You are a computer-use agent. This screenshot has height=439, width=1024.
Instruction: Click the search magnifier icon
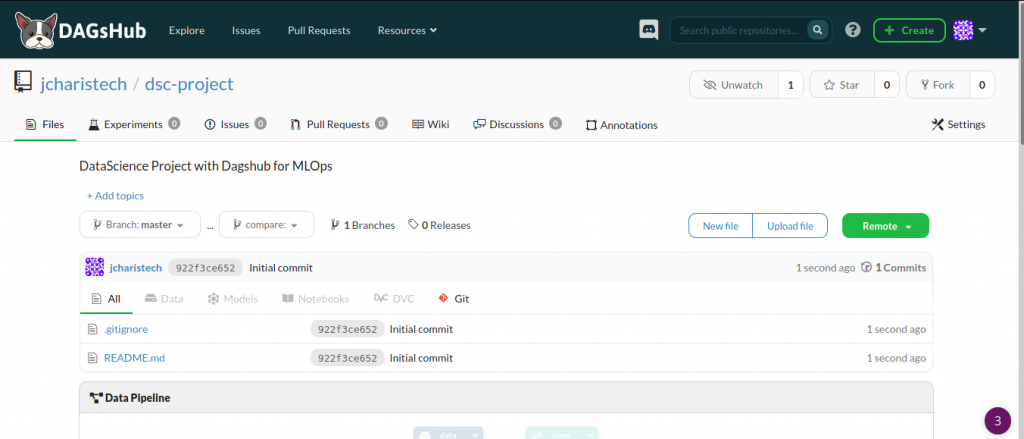[x=817, y=30]
